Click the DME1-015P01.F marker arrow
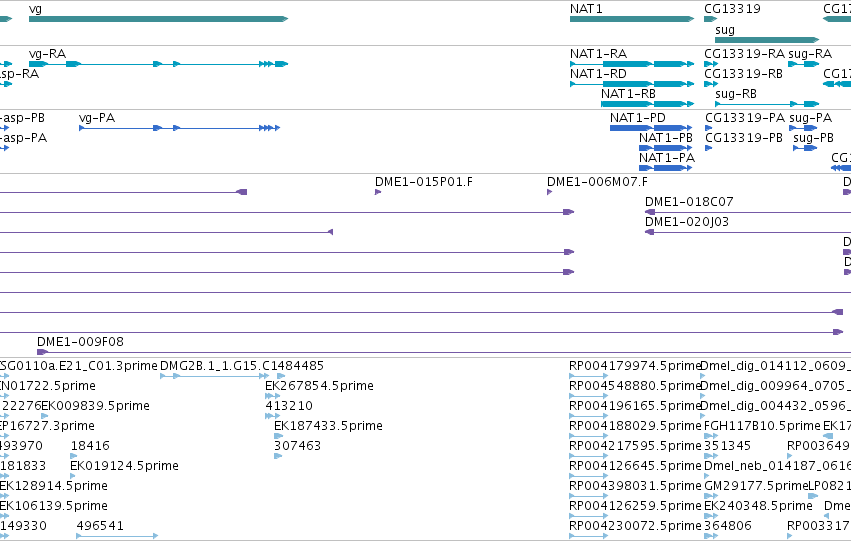The image size is (851, 541). coord(378,192)
